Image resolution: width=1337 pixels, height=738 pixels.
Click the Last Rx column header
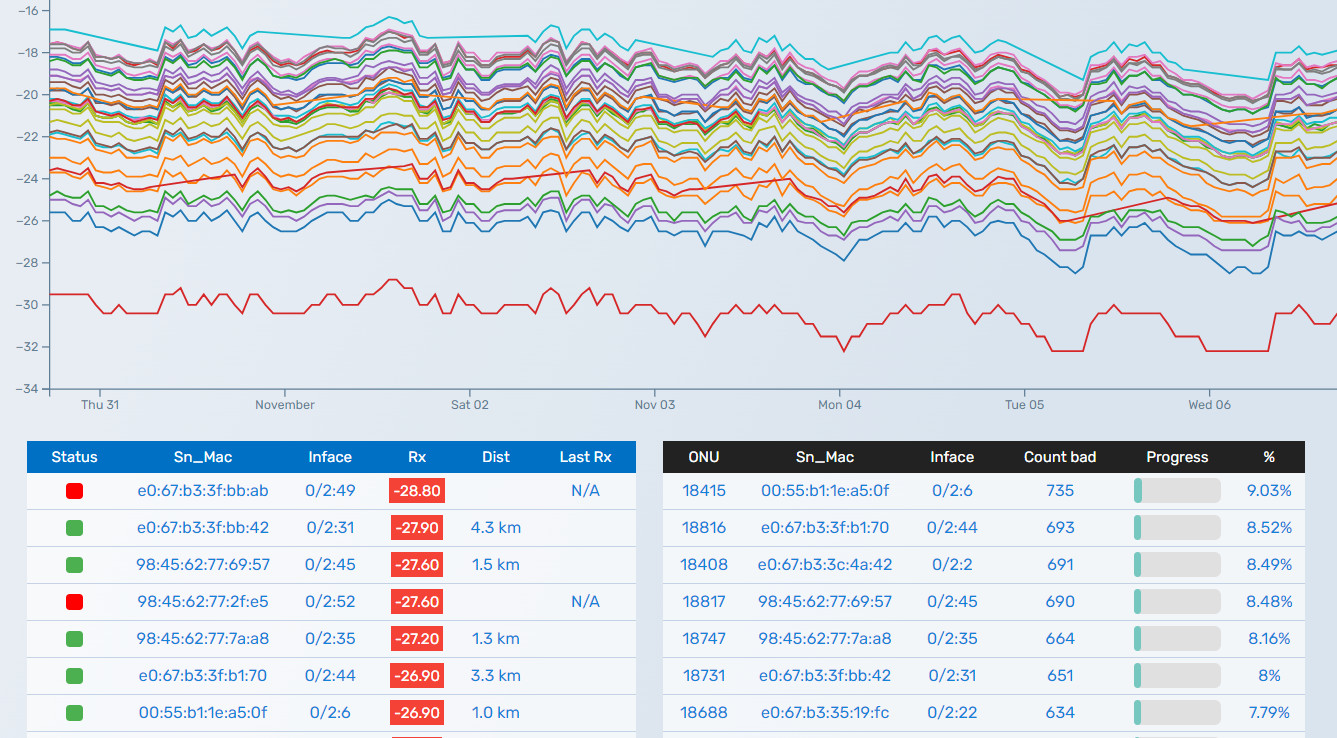pos(585,457)
